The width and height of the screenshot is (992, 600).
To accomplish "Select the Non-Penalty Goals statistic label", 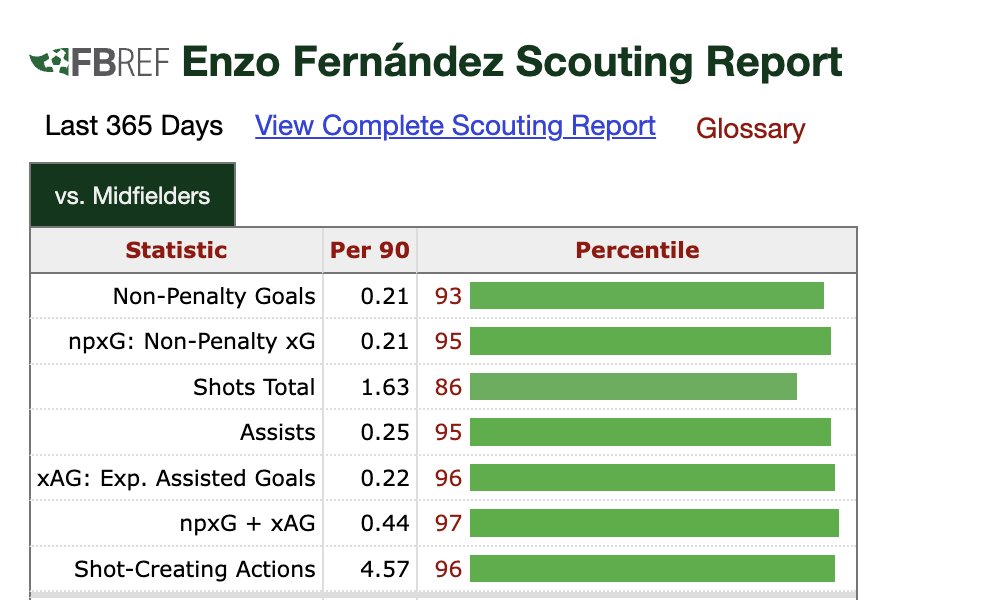I will click(214, 296).
